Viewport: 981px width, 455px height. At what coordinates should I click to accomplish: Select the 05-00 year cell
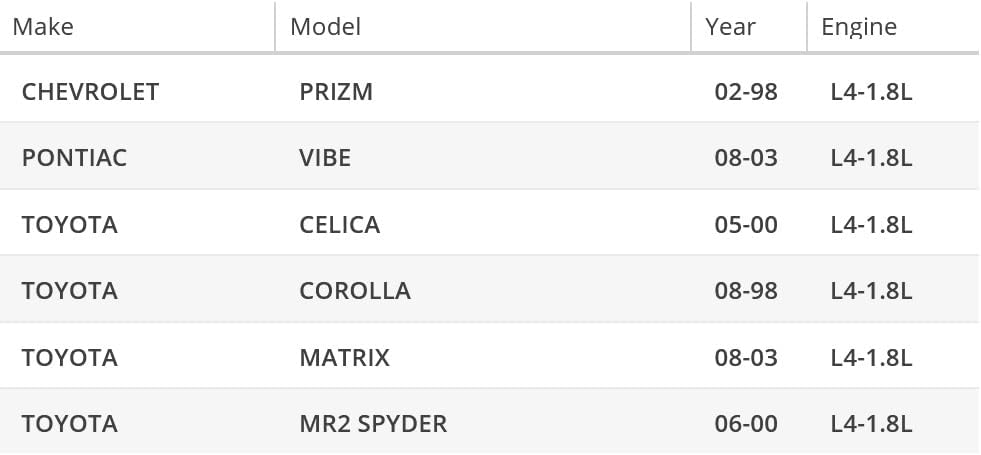coord(746,225)
